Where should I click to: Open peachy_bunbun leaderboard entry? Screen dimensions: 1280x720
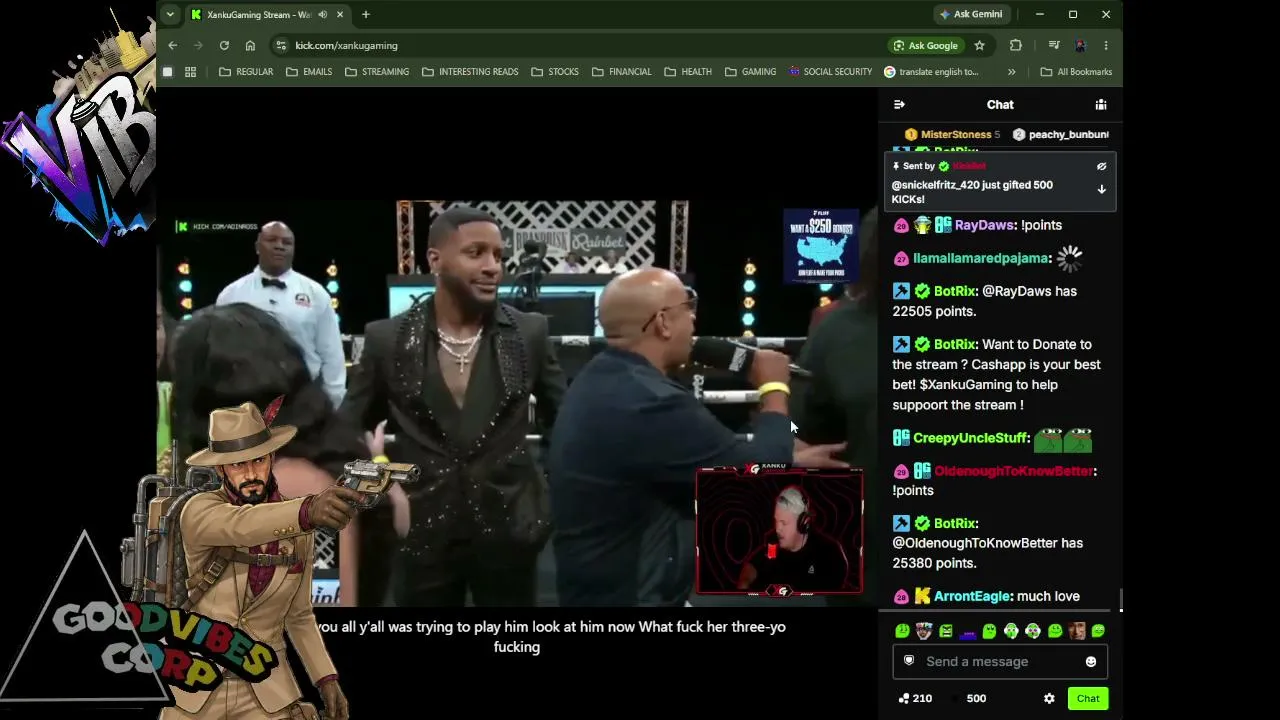click(x=1060, y=134)
